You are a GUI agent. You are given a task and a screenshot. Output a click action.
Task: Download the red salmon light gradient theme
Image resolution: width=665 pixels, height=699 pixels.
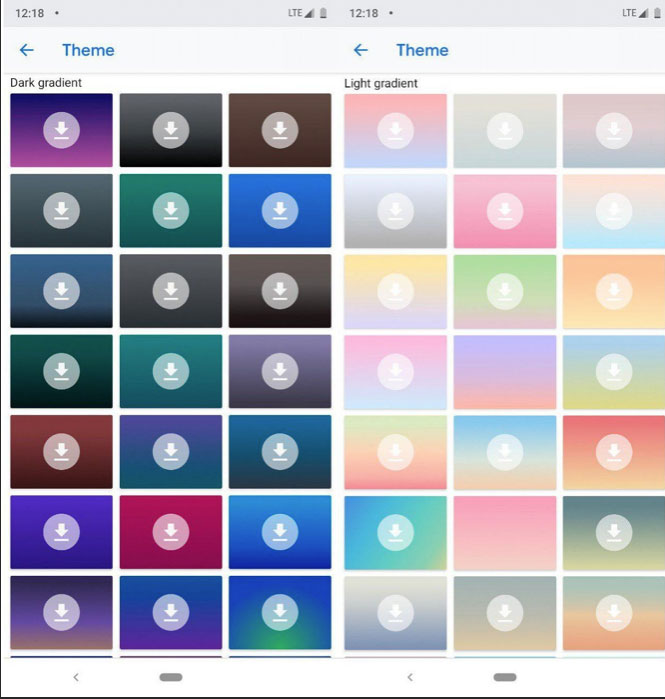(x=613, y=451)
